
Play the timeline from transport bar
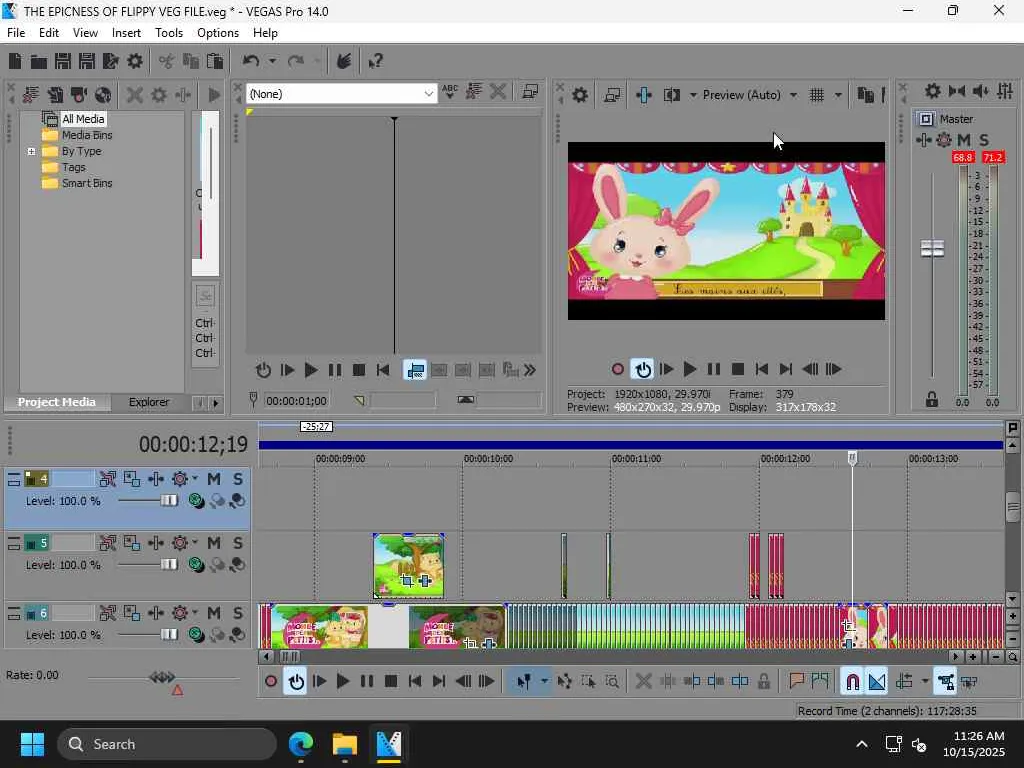[x=342, y=681]
